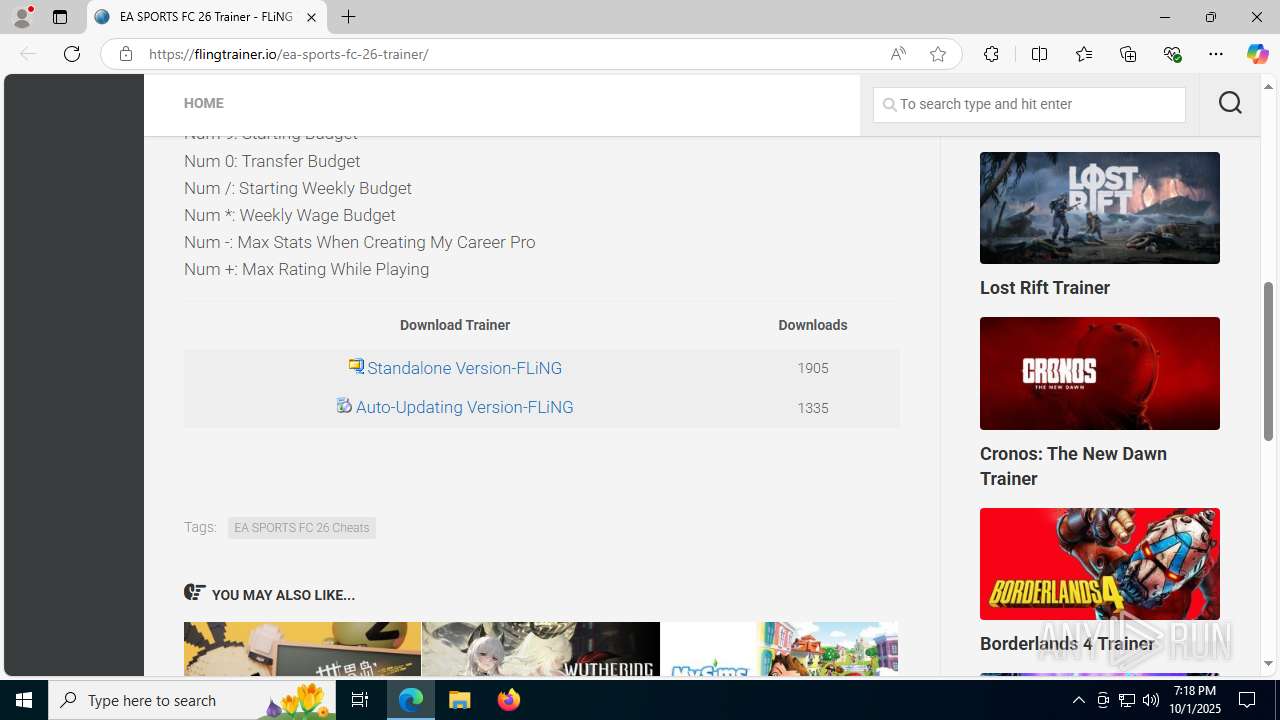Click the Download Trainer column header

(x=455, y=325)
